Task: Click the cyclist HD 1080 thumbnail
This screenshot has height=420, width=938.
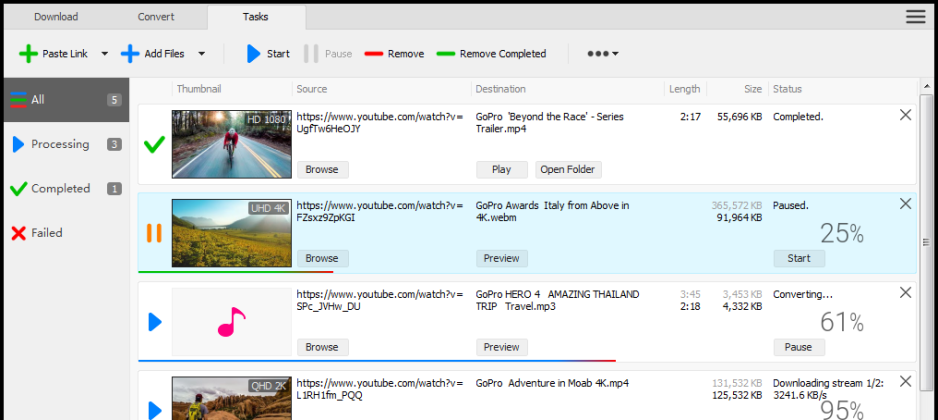Action: coord(232,144)
